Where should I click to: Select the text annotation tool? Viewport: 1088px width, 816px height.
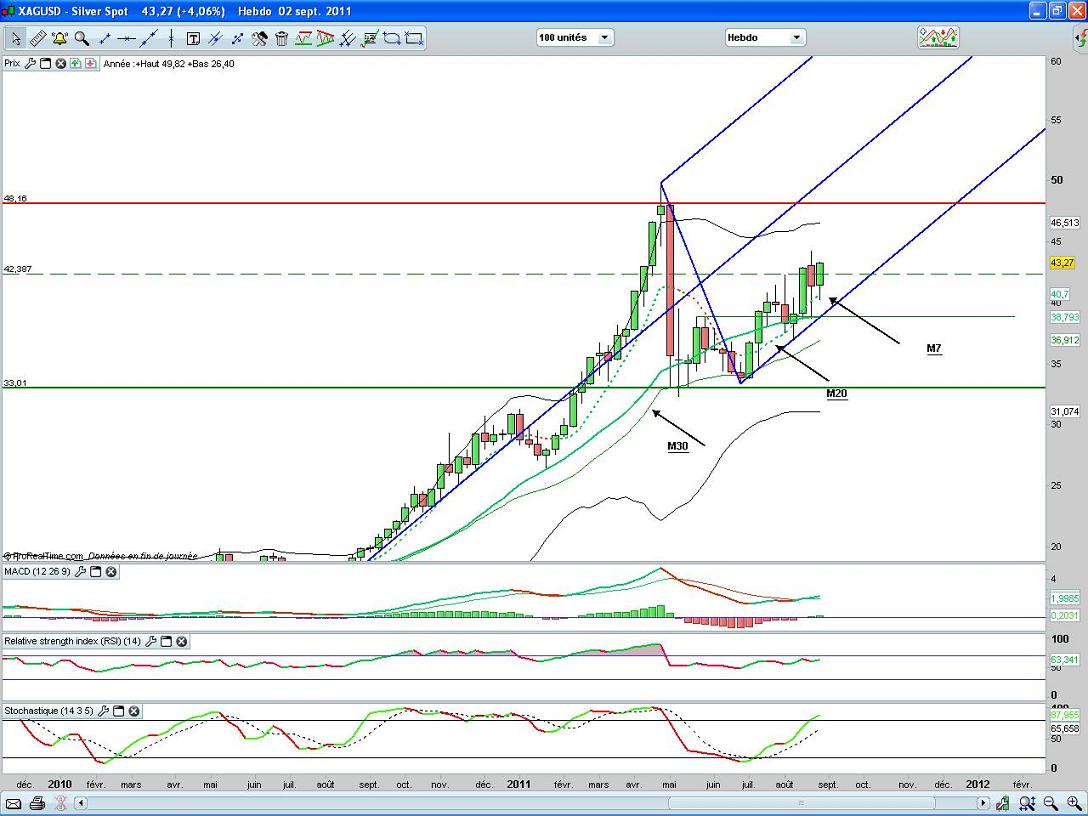pyautogui.click(x=193, y=39)
